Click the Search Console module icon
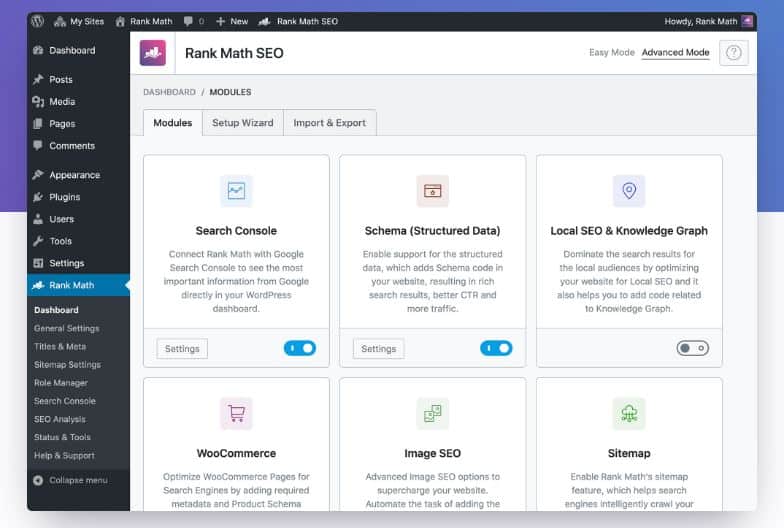The height and width of the screenshot is (528, 784). [236, 191]
